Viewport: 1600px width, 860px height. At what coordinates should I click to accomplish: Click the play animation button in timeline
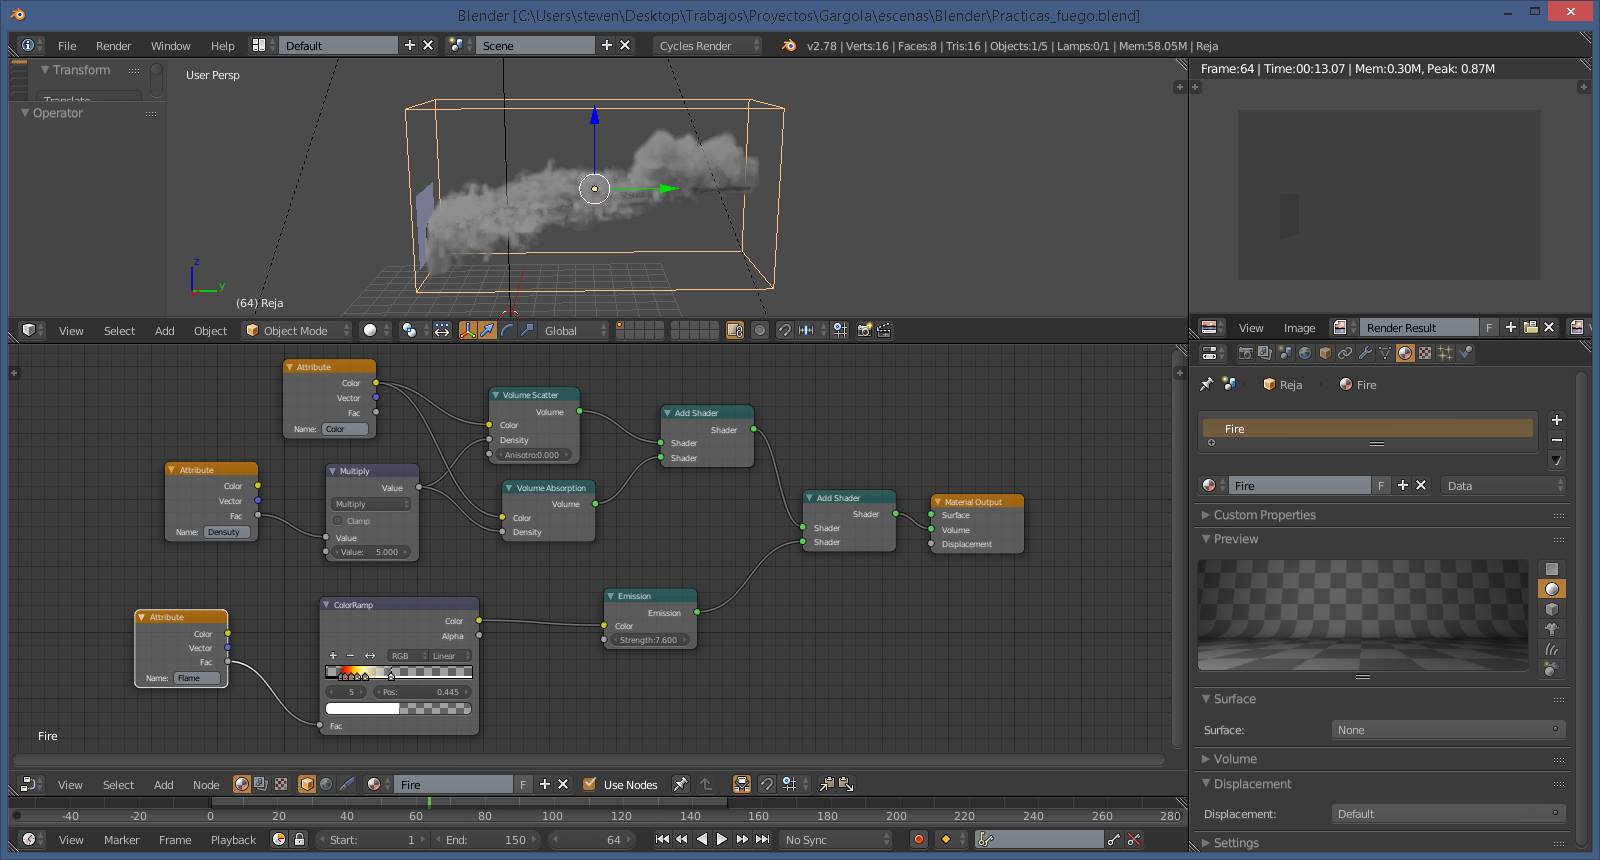click(722, 840)
